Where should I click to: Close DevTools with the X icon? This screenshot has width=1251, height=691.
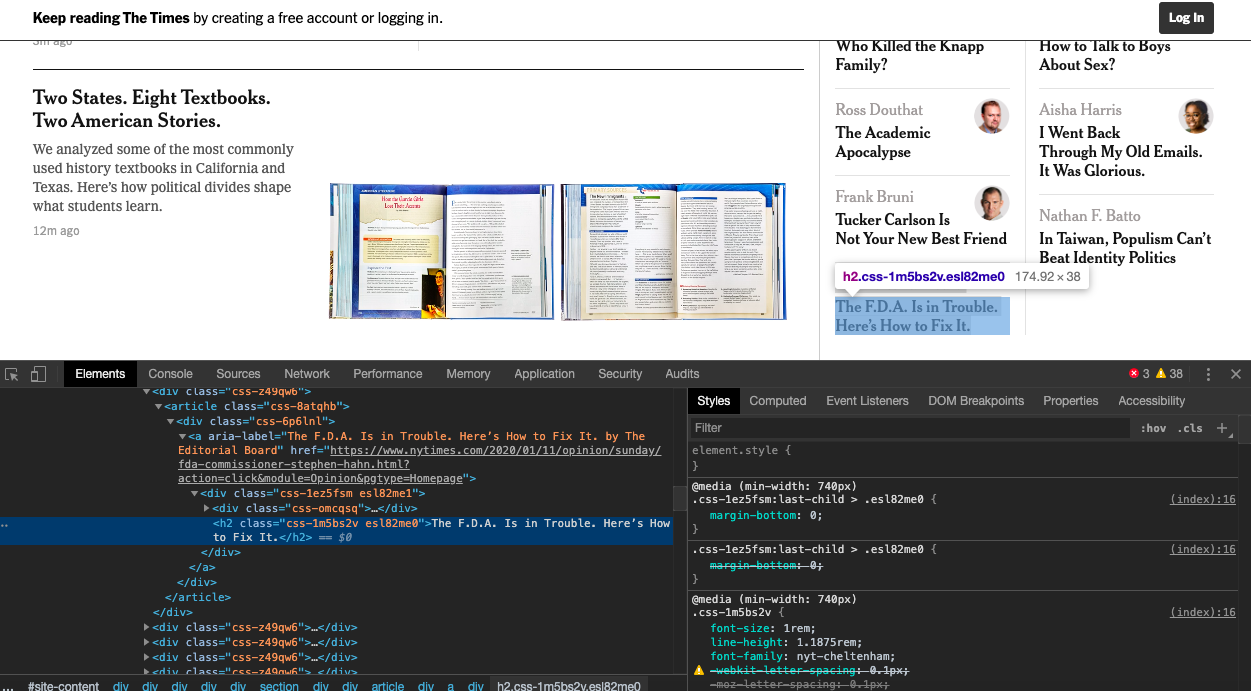[x=1236, y=373]
